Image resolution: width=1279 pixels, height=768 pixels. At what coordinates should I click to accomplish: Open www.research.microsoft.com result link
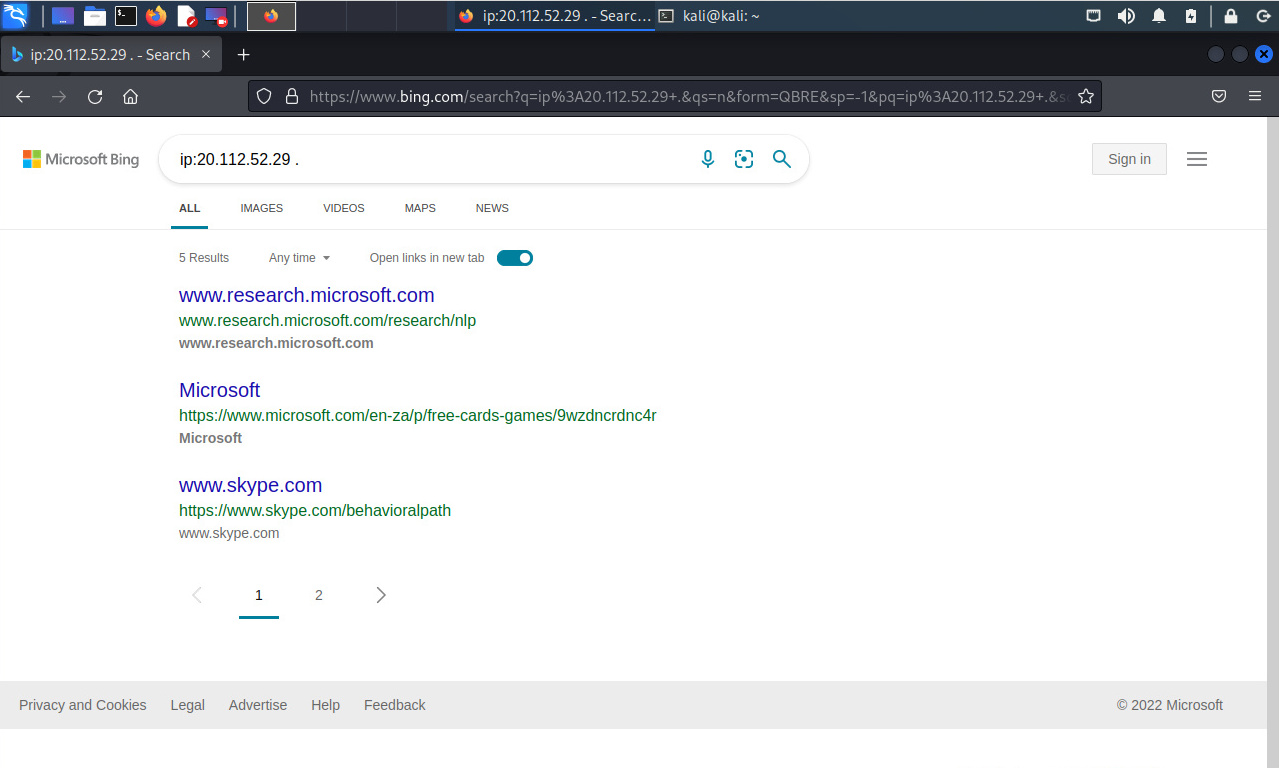[x=306, y=295]
